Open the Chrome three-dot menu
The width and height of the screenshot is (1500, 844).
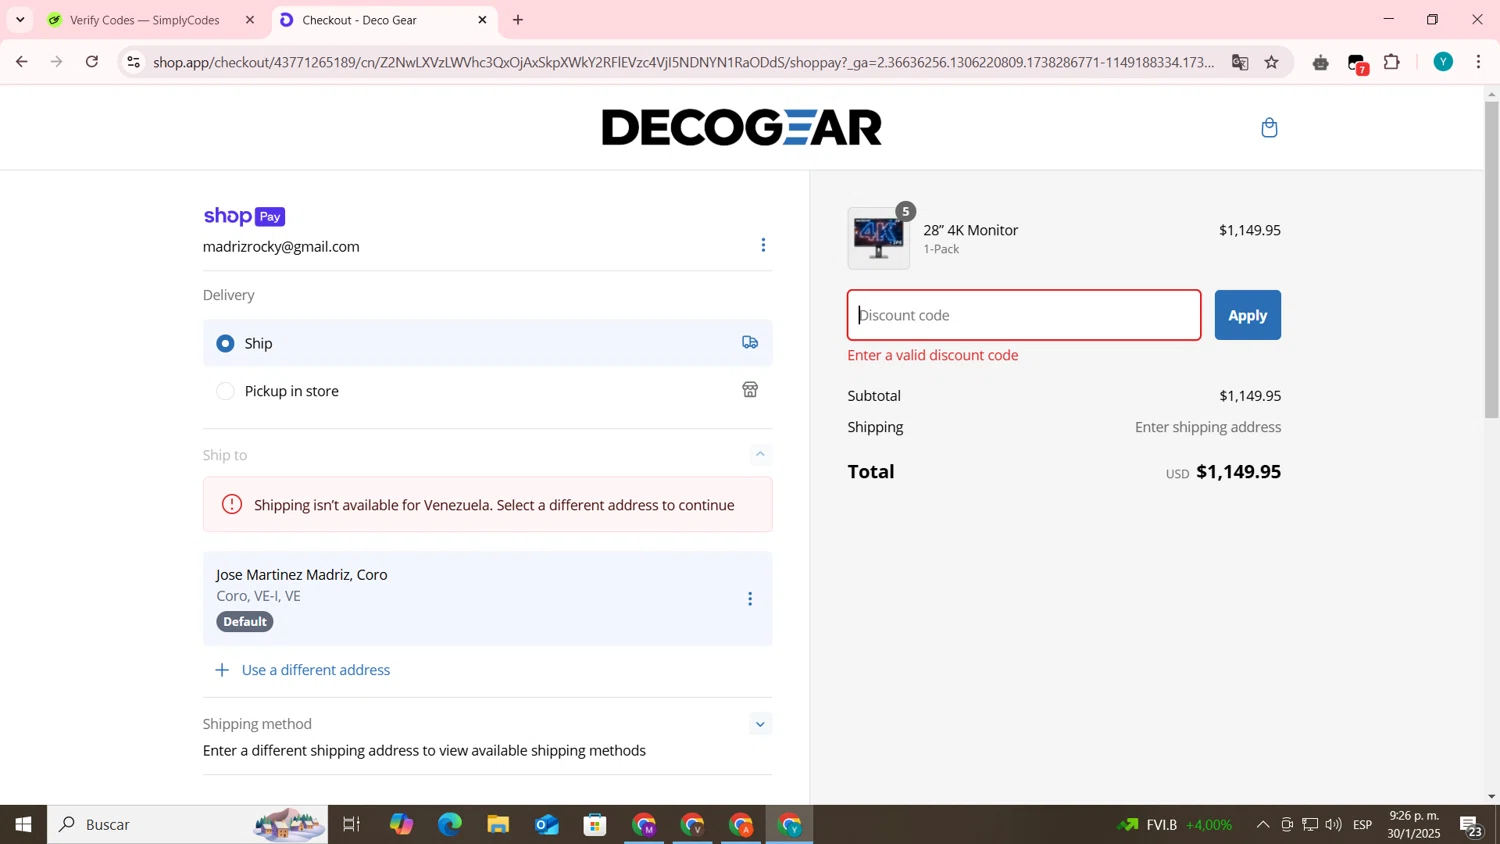click(x=1479, y=62)
